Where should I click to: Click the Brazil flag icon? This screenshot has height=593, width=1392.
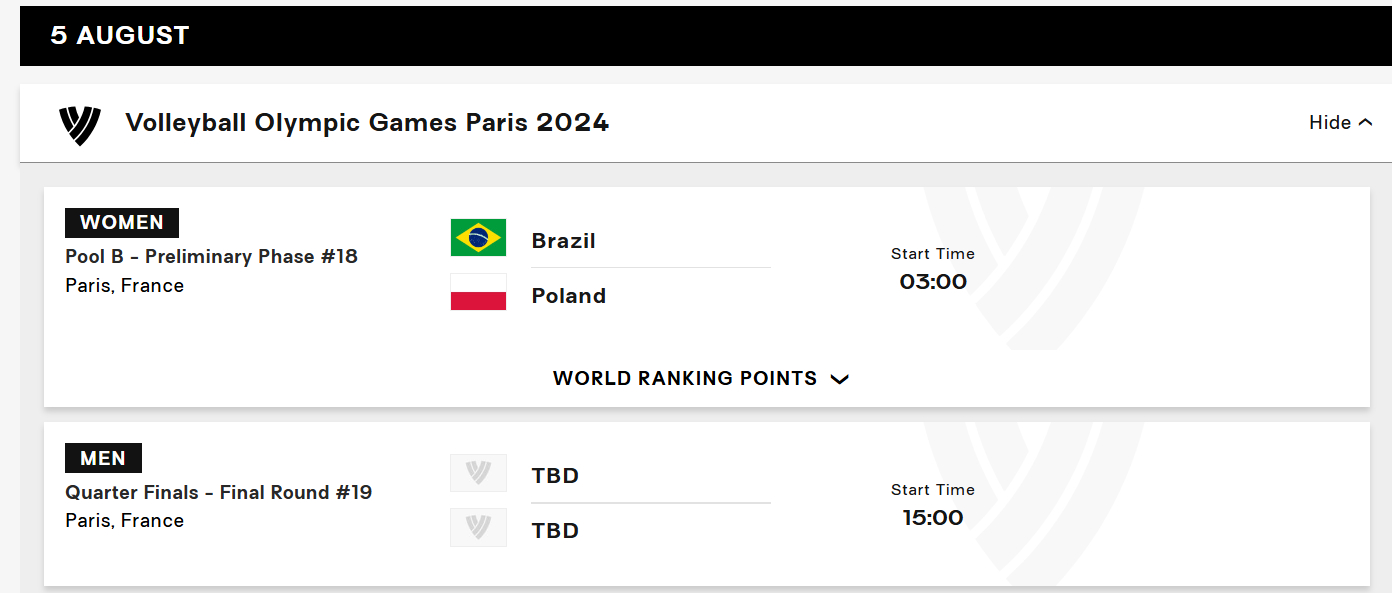(x=478, y=238)
